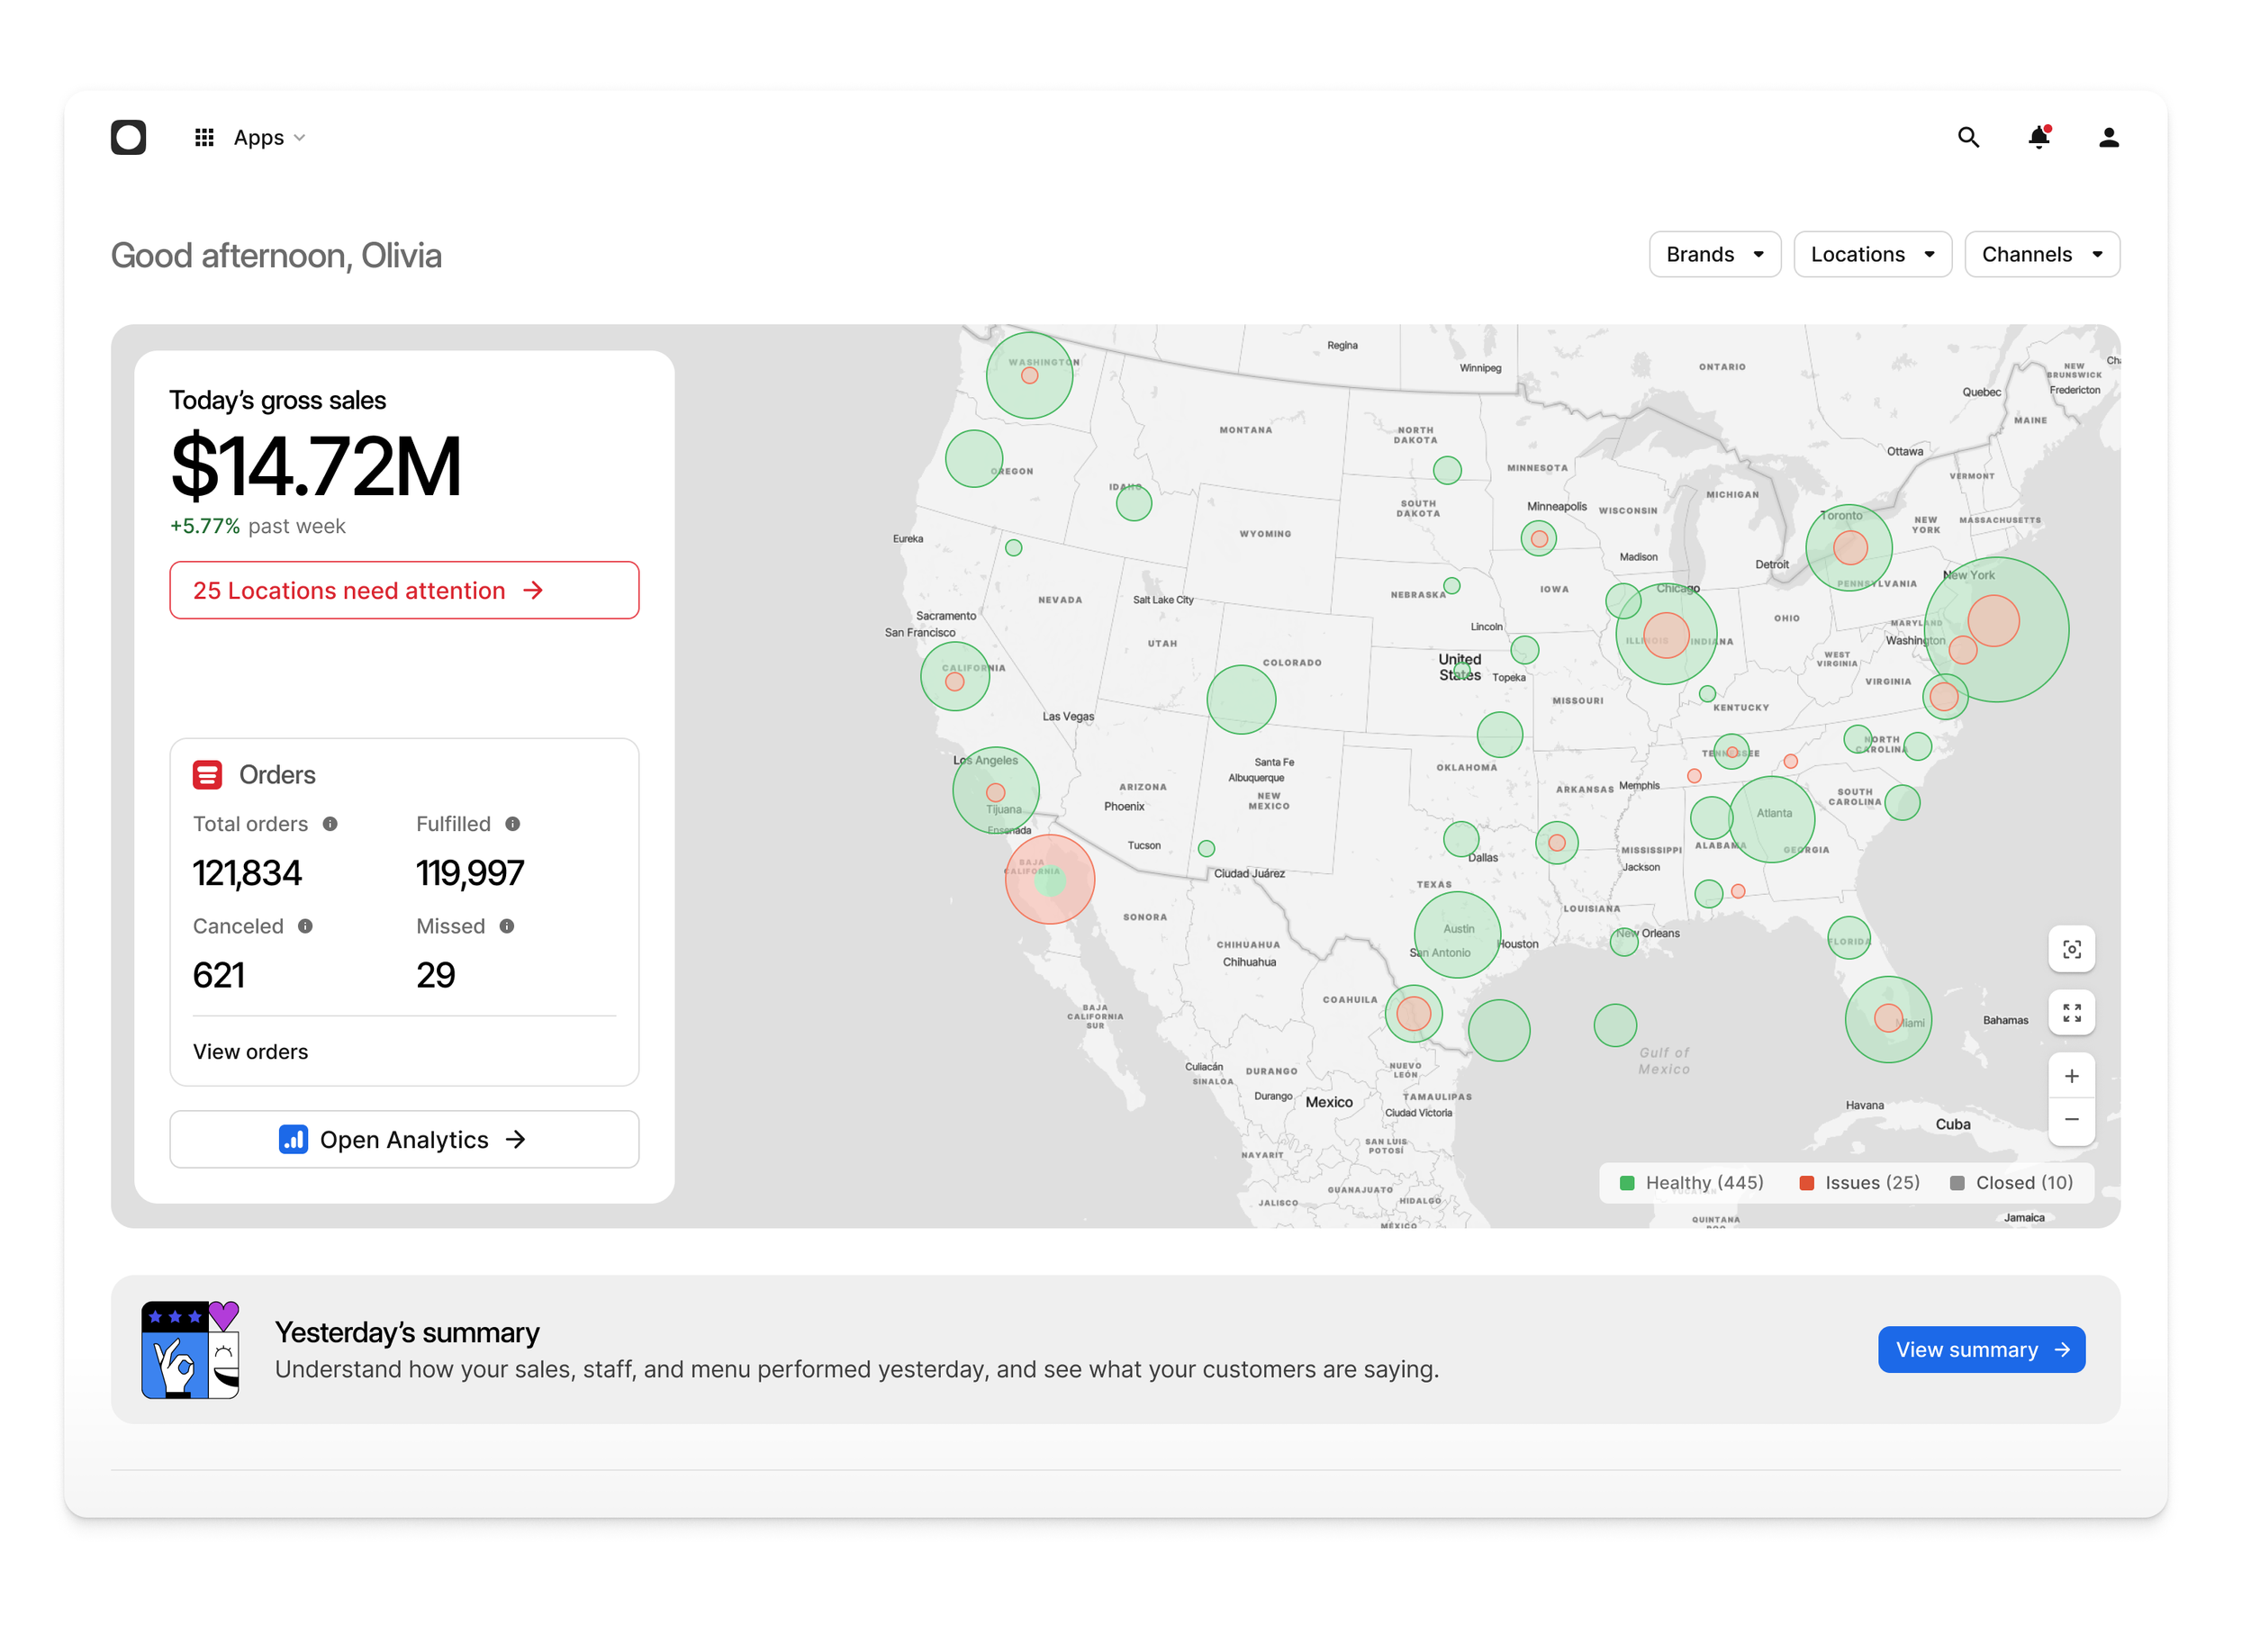The height and width of the screenshot is (1652, 2251).
Task: Toggle the Issues (25) legend filter
Action: 1859,1182
